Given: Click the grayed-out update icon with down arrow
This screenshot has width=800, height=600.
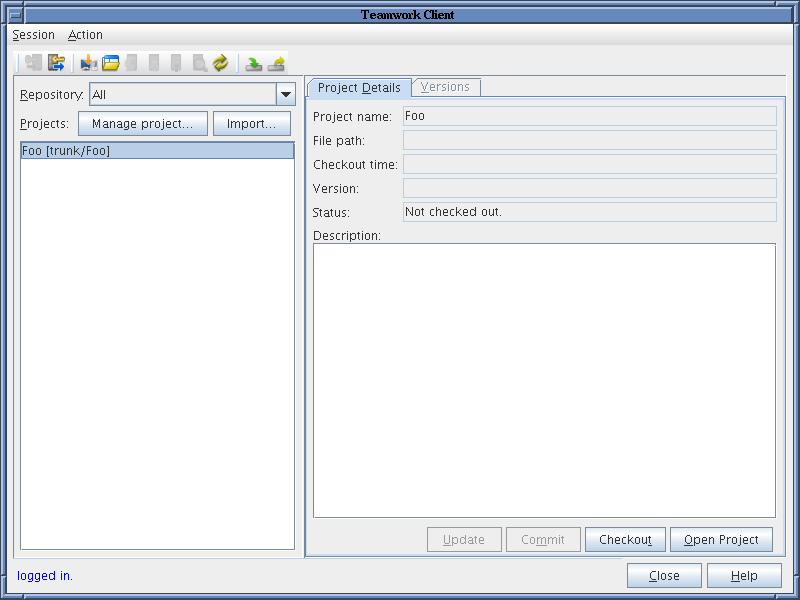Looking at the screenshot, I should (154, 63).
